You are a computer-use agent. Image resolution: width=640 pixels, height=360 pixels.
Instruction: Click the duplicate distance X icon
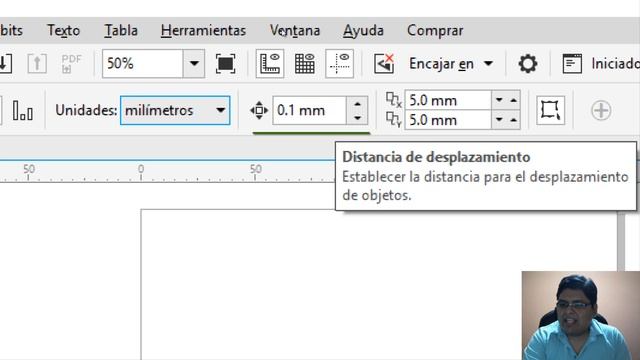(x=393, y=100)
